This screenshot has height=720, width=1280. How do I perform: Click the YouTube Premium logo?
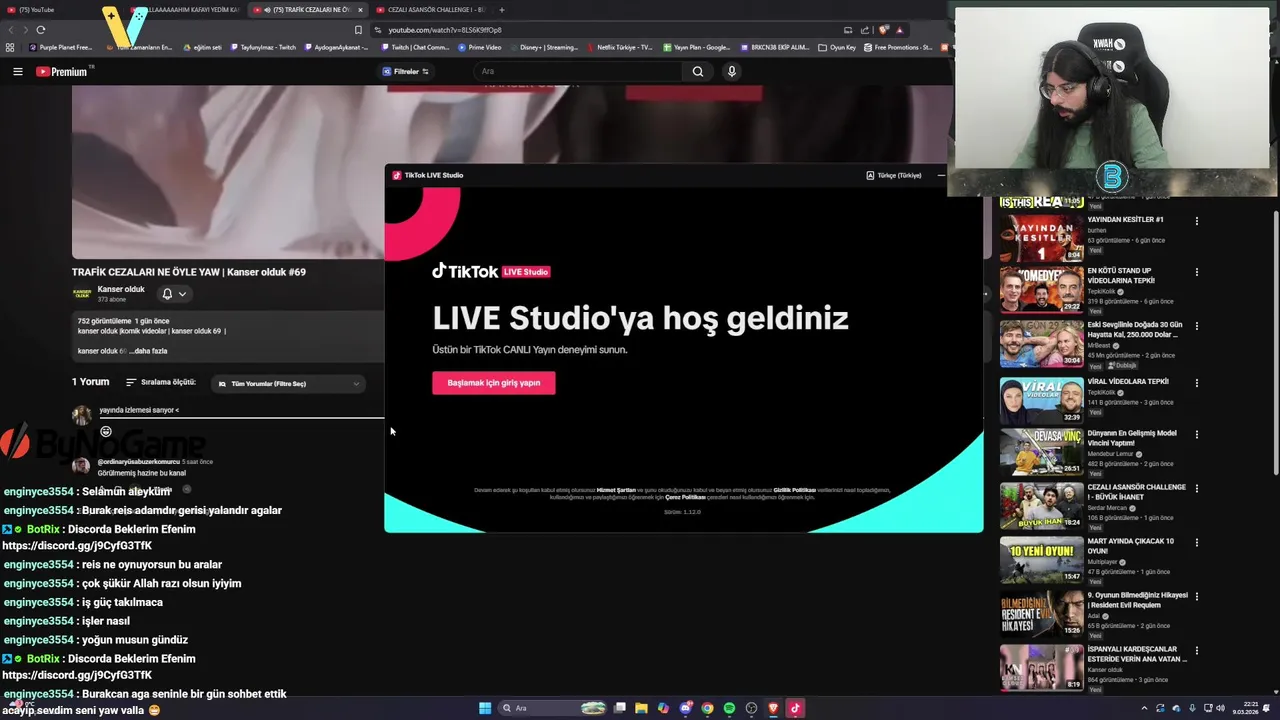tap(64, 71)
